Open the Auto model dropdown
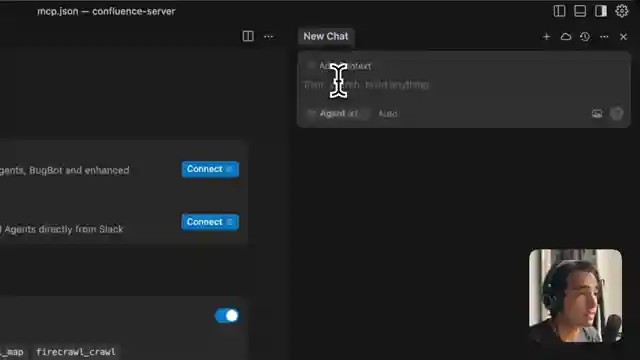The width and height of the screenshot is (640, 360). pos(388,113)
